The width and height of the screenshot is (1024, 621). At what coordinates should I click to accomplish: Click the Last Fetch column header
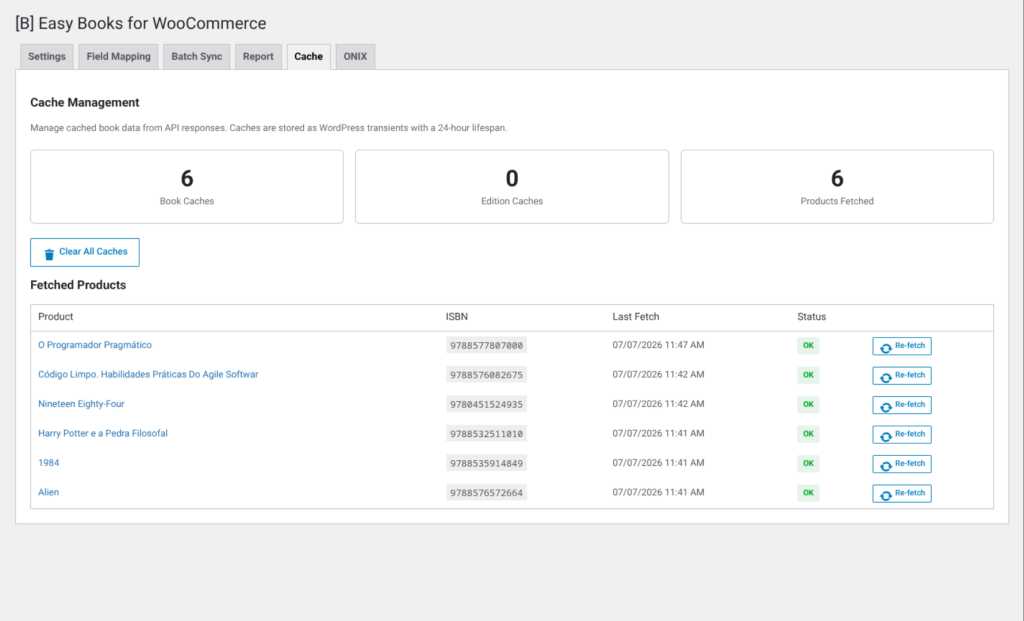click(x=636, y=317)
